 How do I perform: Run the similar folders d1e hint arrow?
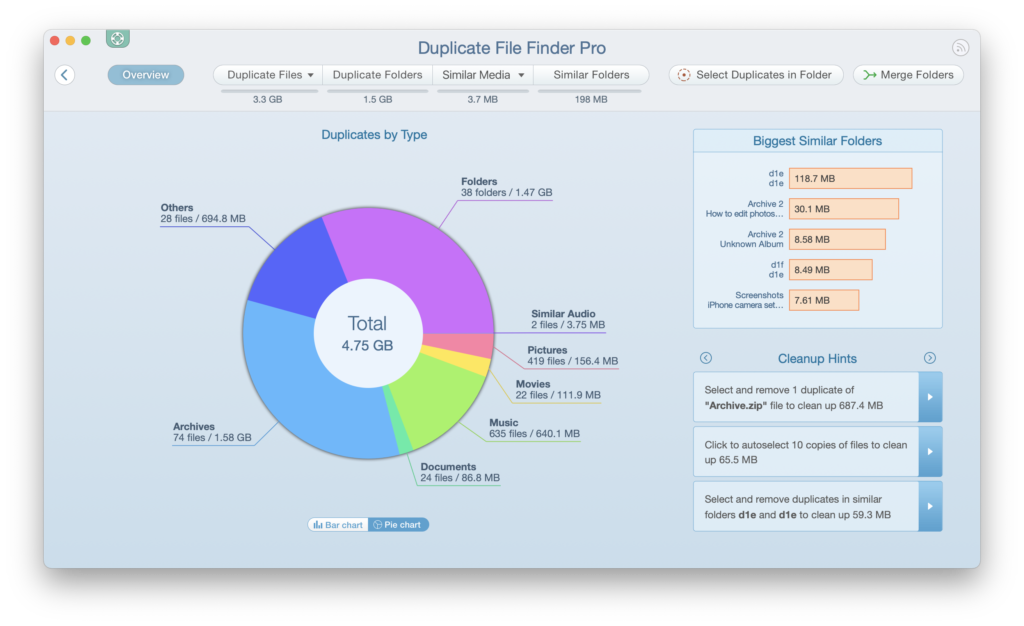[x=930, y=506]
